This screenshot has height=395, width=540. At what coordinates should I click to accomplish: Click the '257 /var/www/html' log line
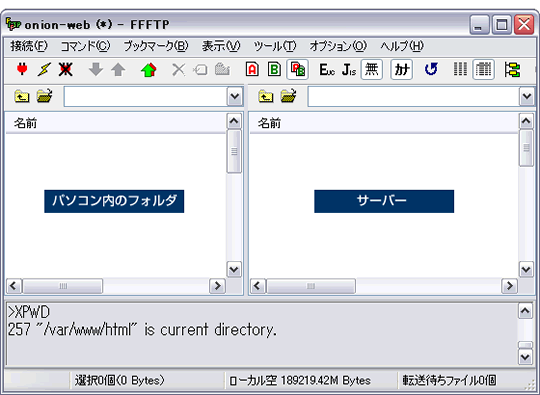pyautogui.click(x=142, y=330)
